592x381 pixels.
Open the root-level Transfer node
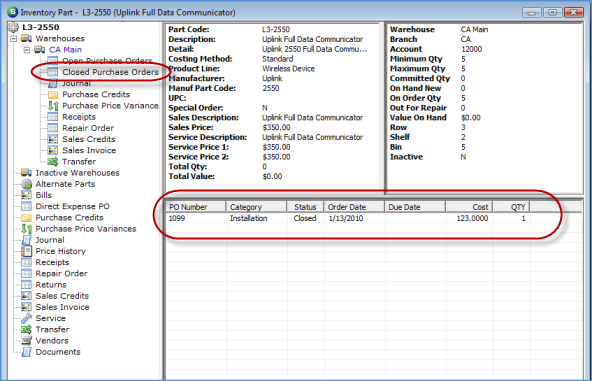pyautogui.click(x=52, y=330)
